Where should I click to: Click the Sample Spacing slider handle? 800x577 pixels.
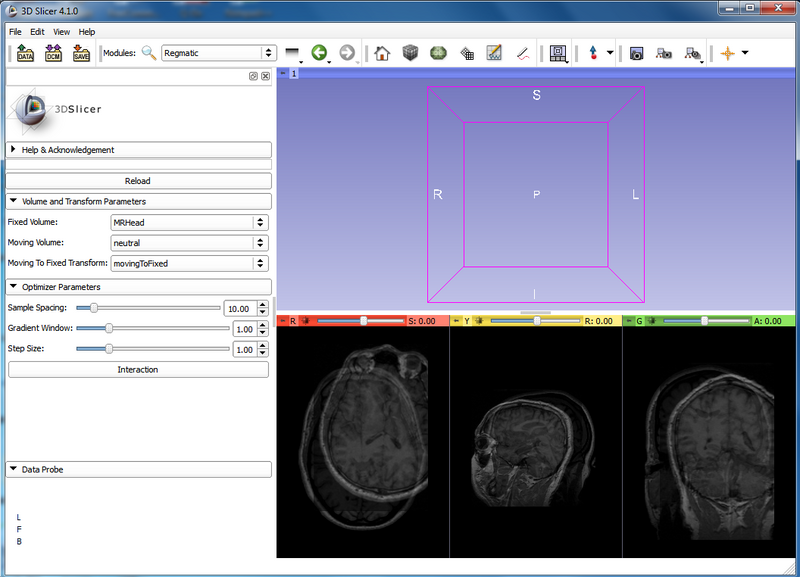click(93, 308)
